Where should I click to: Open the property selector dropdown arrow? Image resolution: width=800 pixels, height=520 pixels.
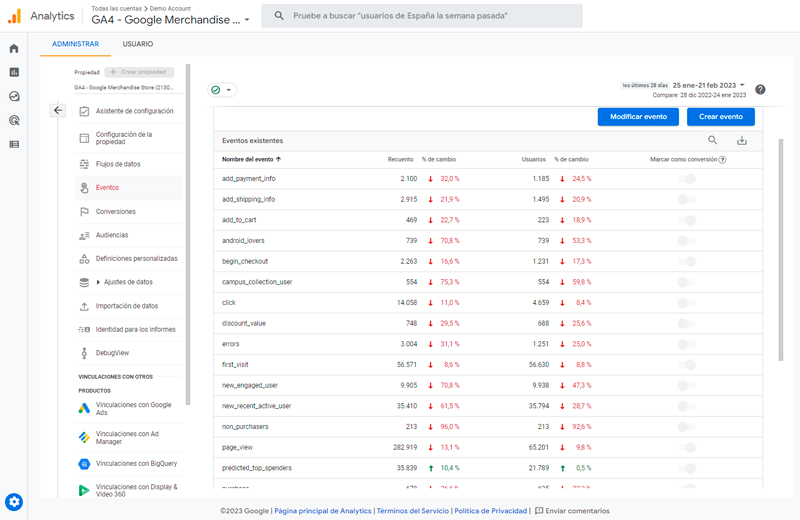(247, 20)
